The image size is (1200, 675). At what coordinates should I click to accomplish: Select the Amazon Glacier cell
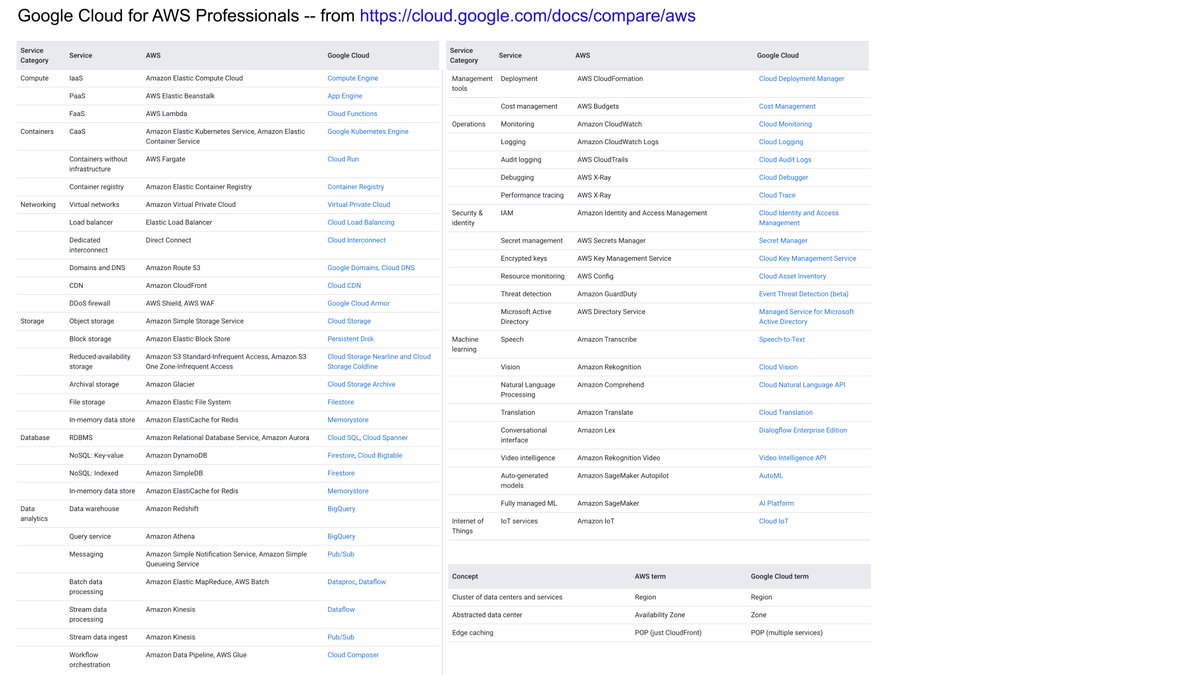click(x=170, y=385)
